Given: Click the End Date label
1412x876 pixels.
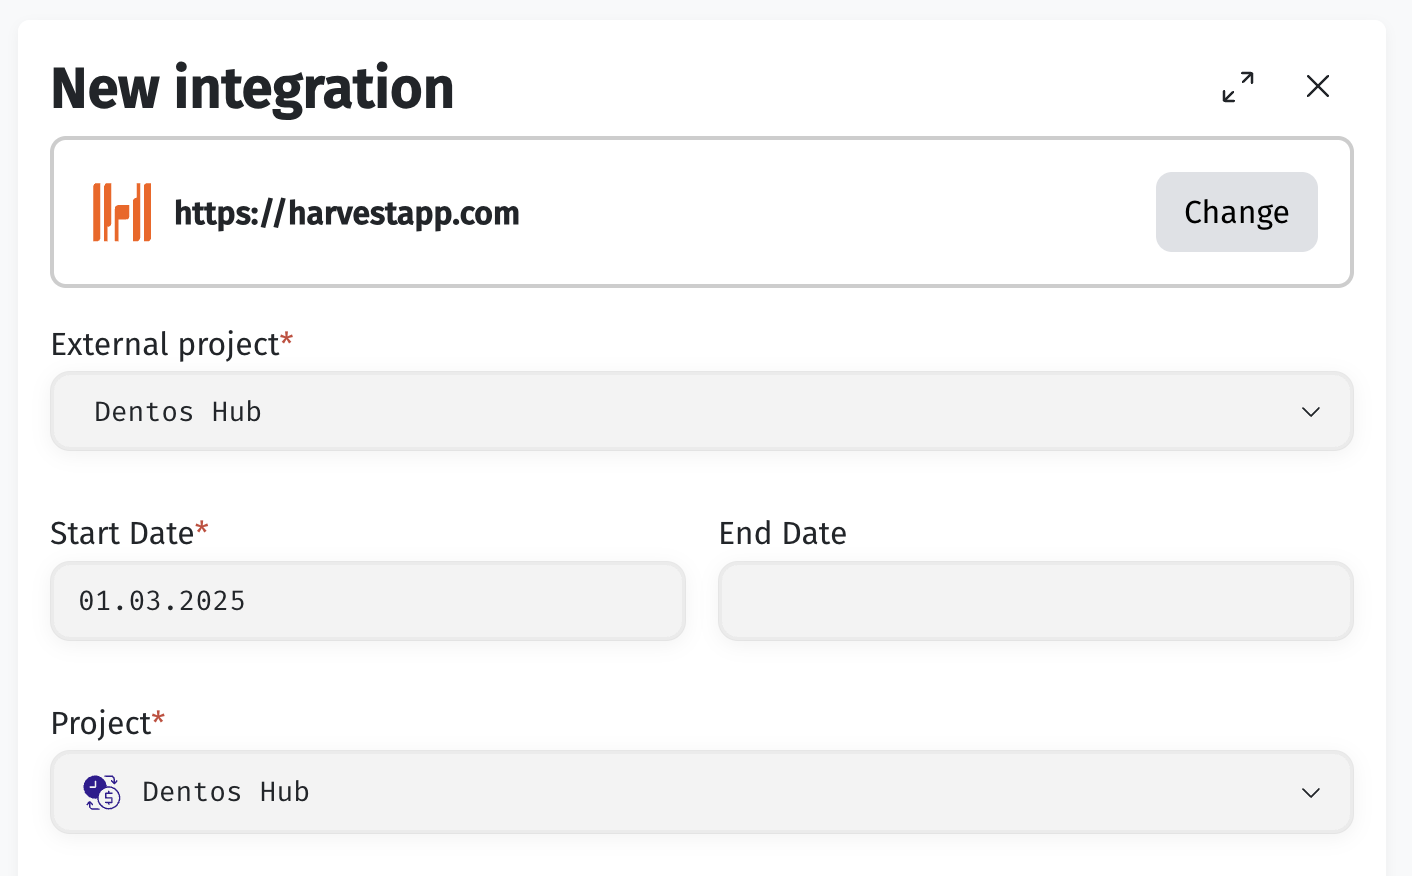Looking at the screenshot, I should 783,533.
